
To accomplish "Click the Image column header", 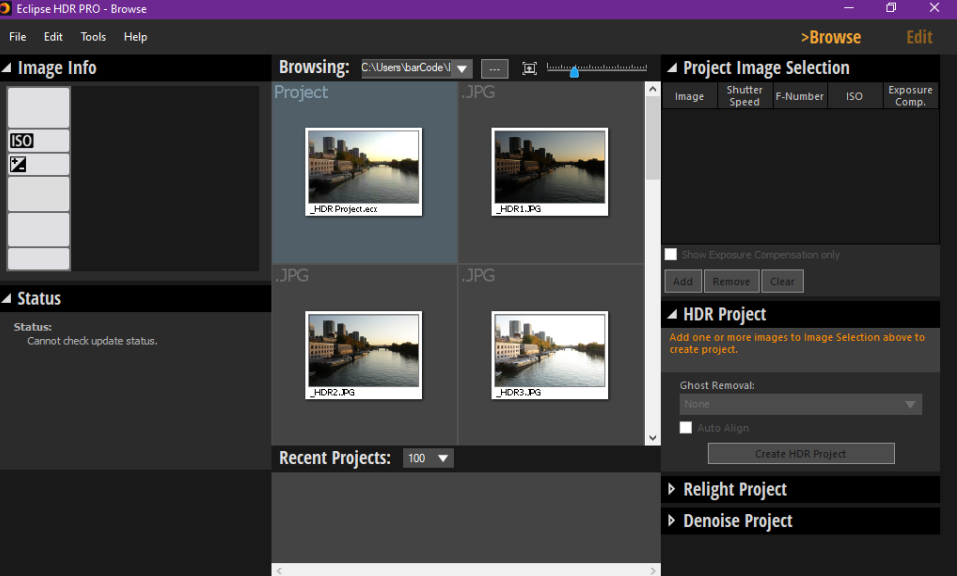I will coord(689,96).
